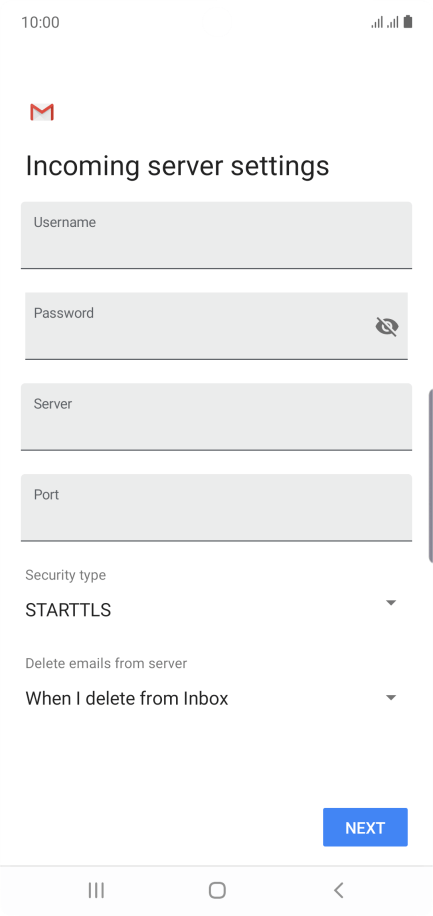Viewport: 433px width, 916px height.
Task: Open recent apps from navigation bar
Action: pyautogui.click(x=96, y=890)
